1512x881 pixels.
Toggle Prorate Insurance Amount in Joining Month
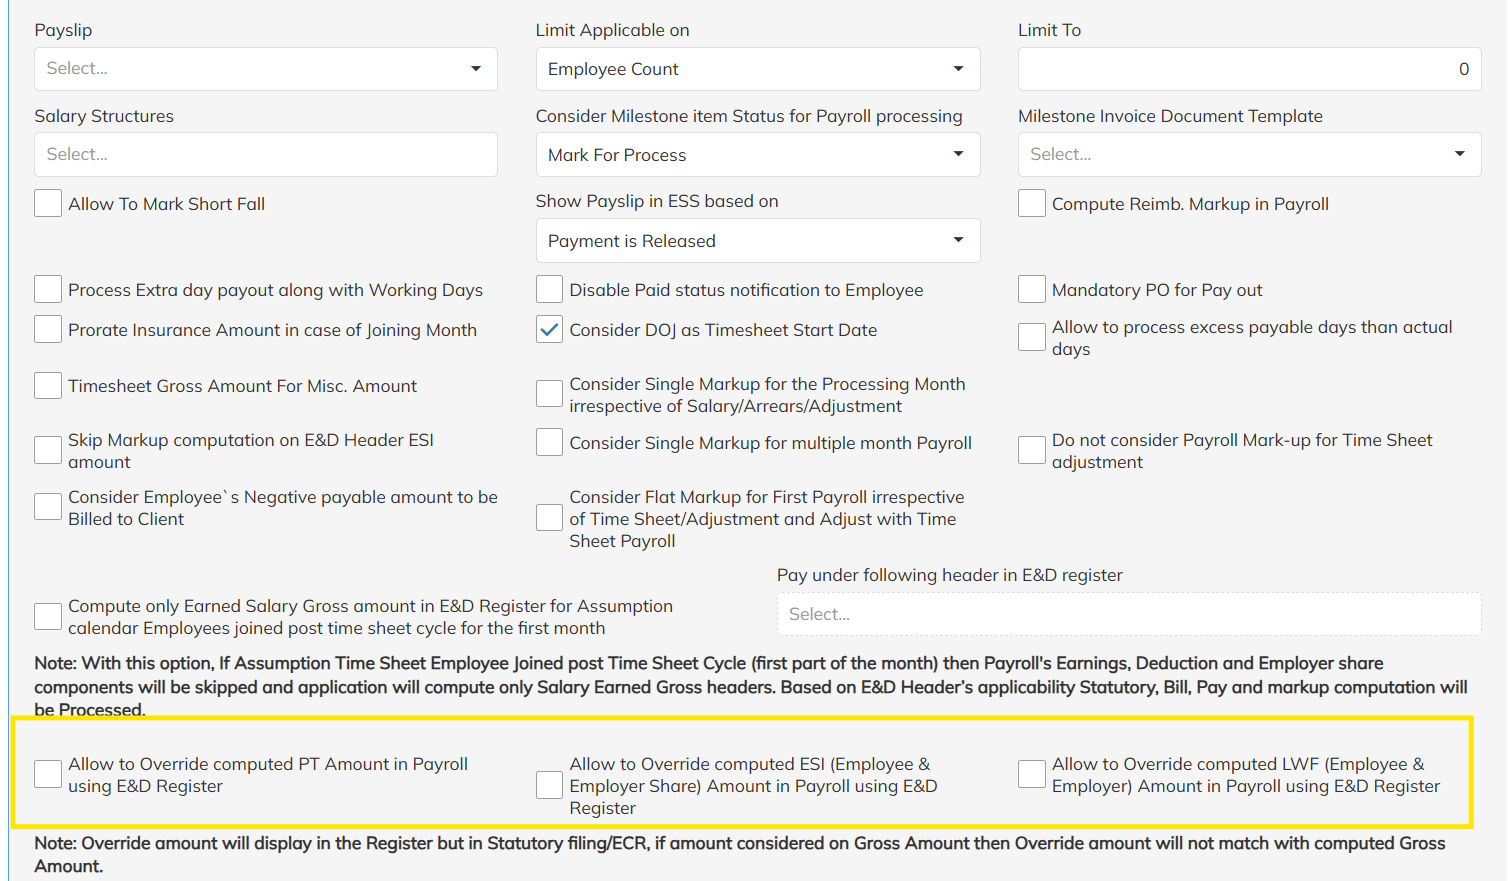(48, 330)
